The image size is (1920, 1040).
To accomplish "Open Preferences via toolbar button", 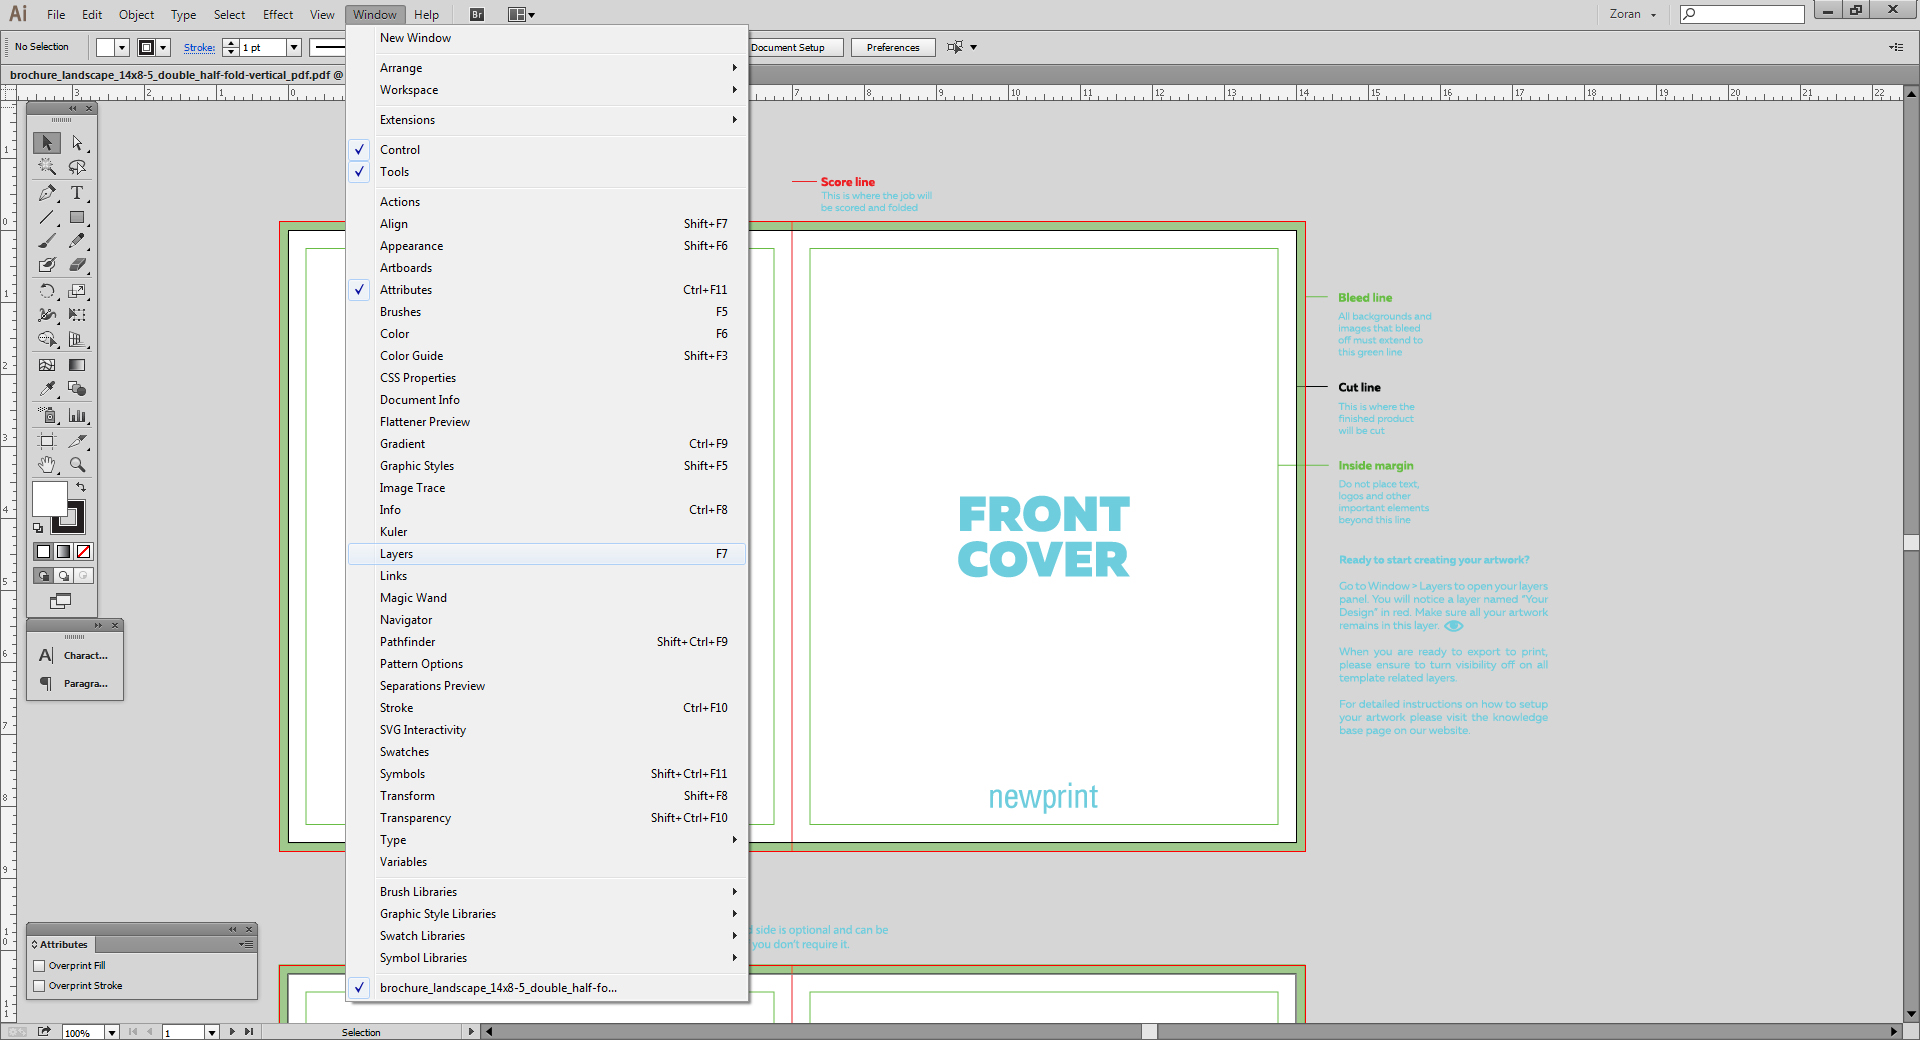I will 891,47.
